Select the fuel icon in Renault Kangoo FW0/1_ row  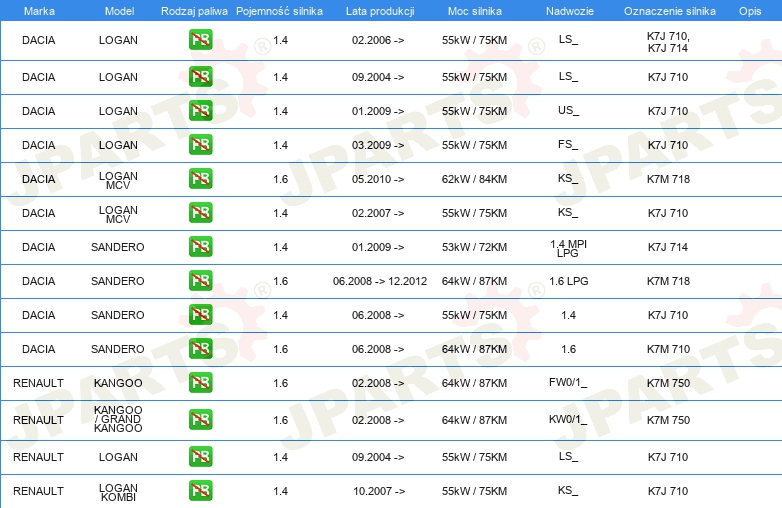click(x=200, y=383)
